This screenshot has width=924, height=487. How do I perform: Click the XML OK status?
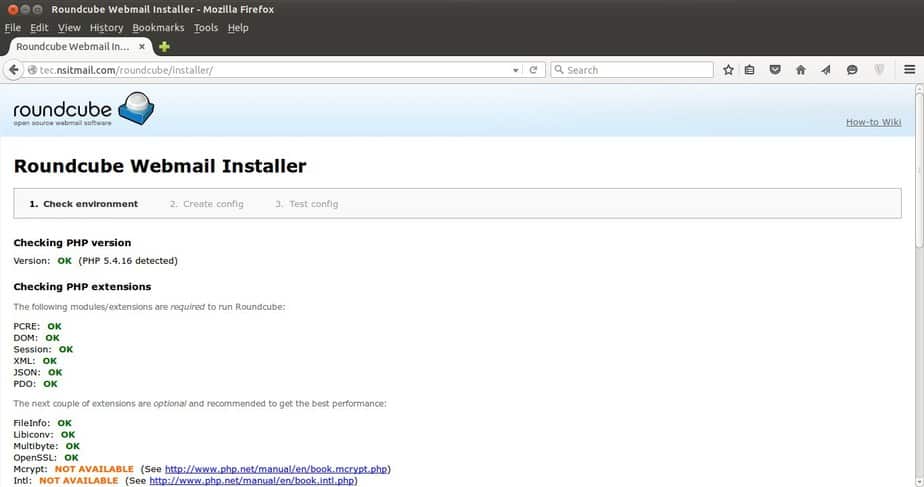[x=50, y=361]
